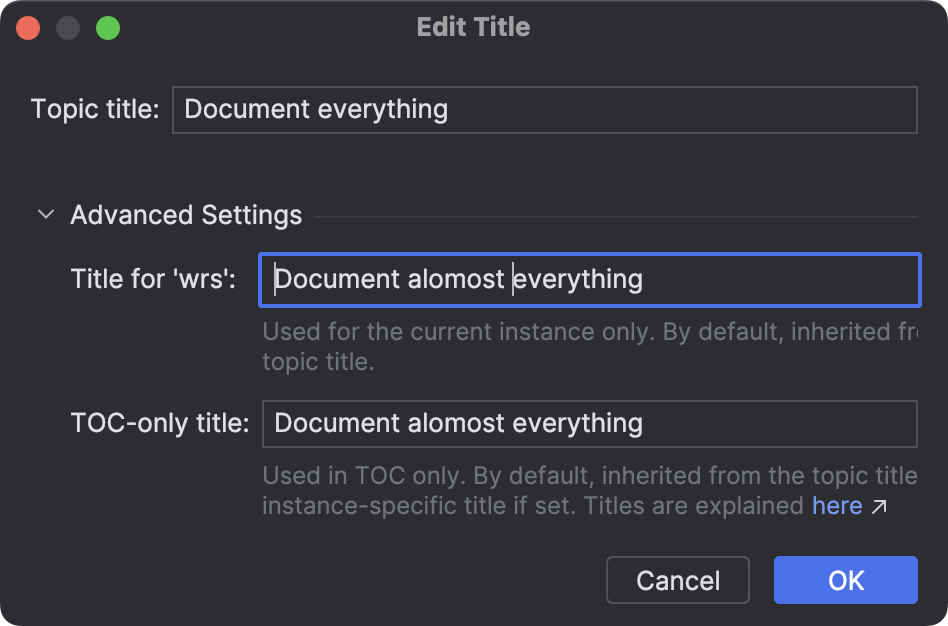This screenshot has width=948, height=626.
Task: Click the red close dot of the dialog
Action: point(28,28)
